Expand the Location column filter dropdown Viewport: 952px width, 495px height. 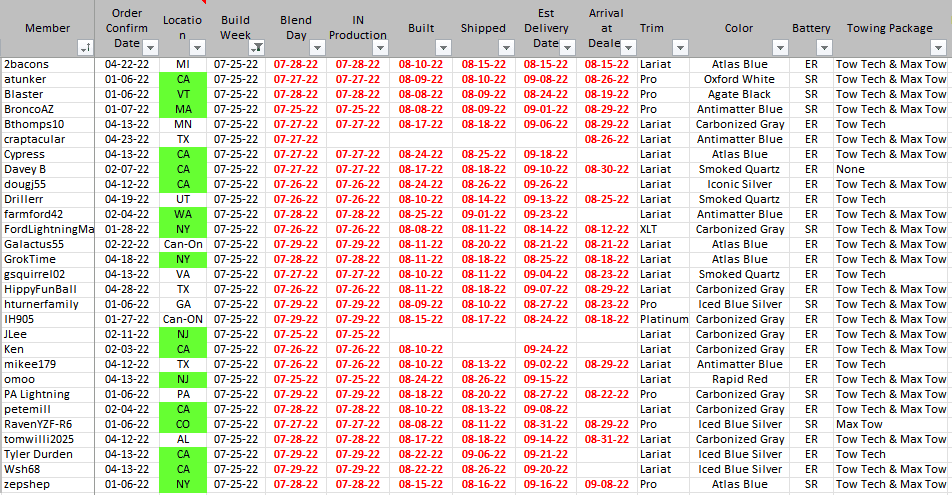click(196, 48)
